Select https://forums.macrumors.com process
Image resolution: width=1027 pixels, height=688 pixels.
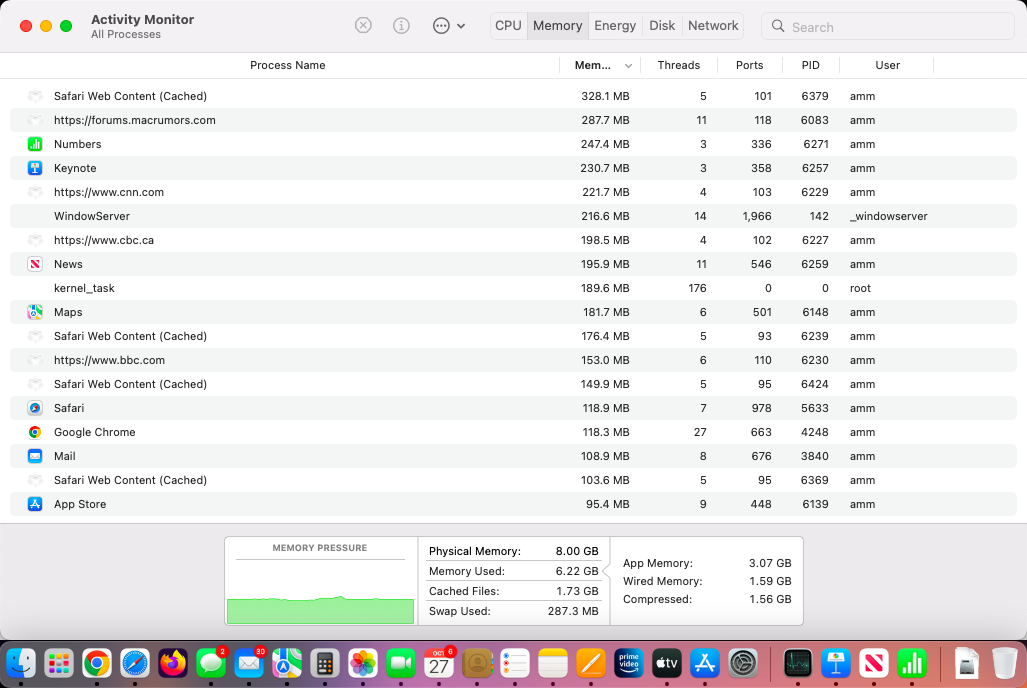click(x=514, y=120)
